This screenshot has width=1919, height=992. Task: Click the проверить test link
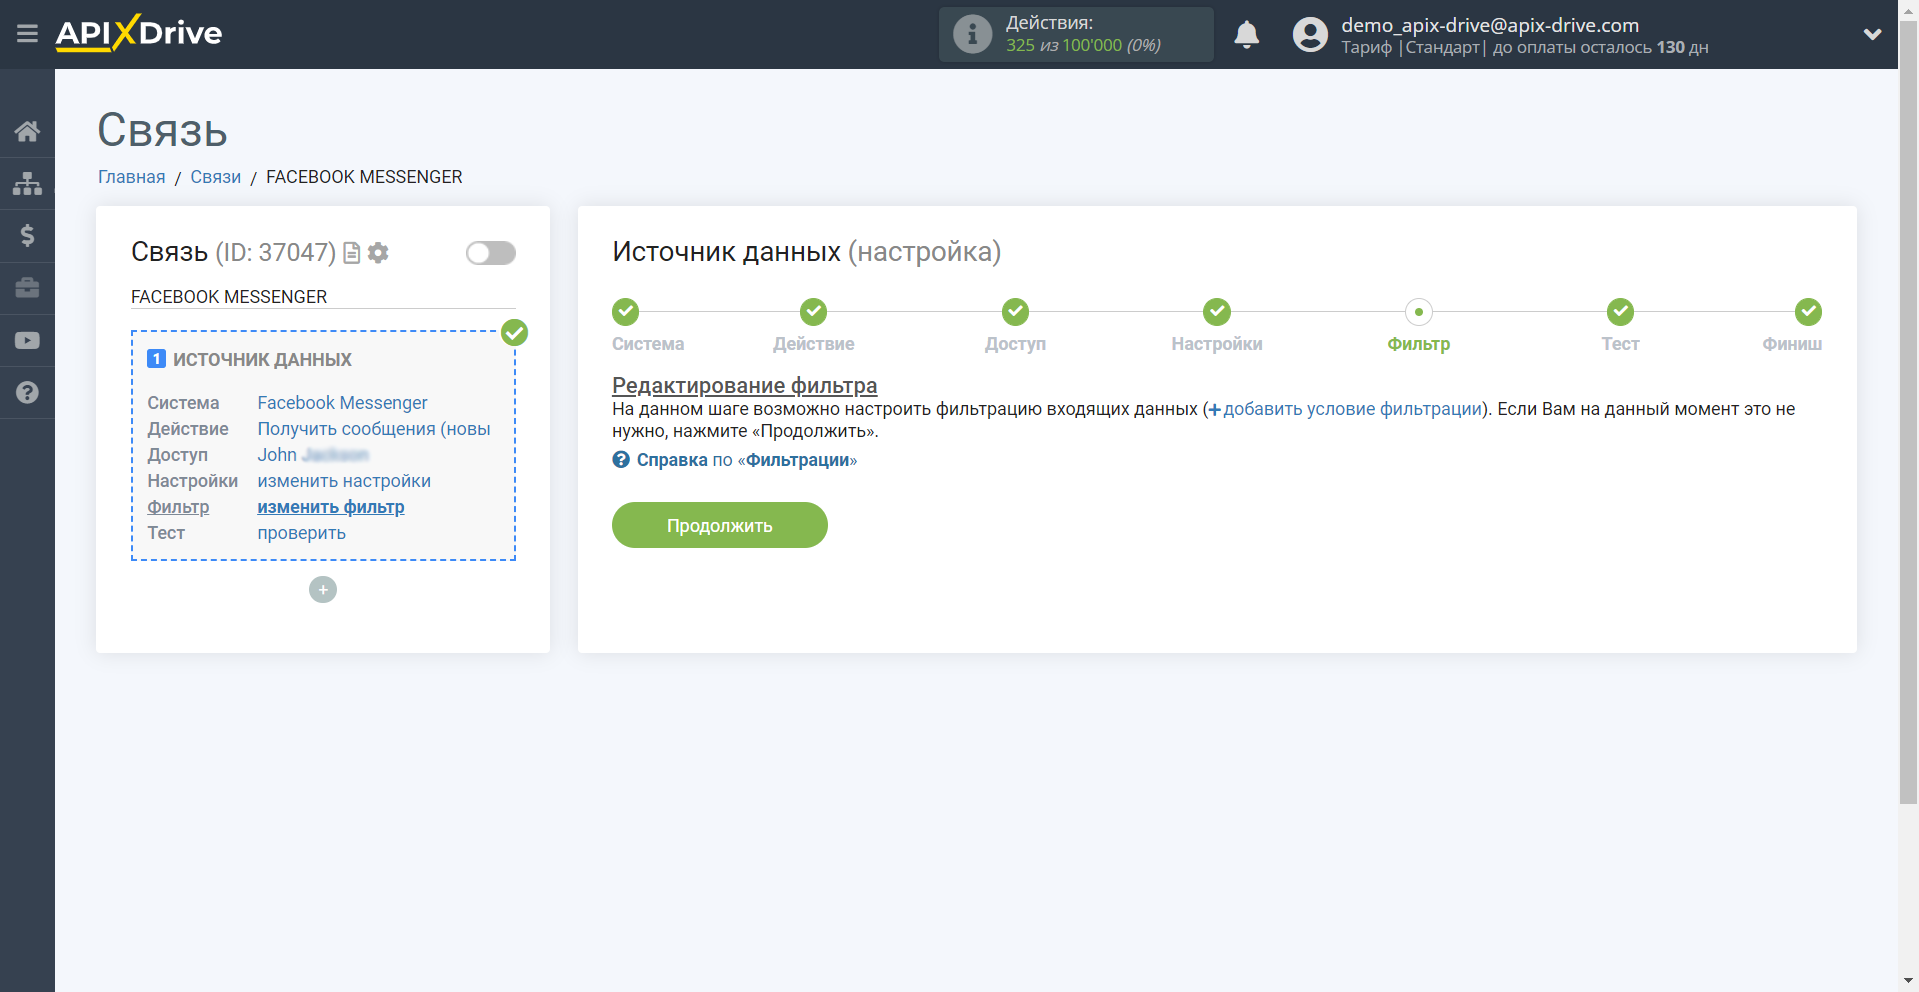pyautogui.click(x=301, y=533)
